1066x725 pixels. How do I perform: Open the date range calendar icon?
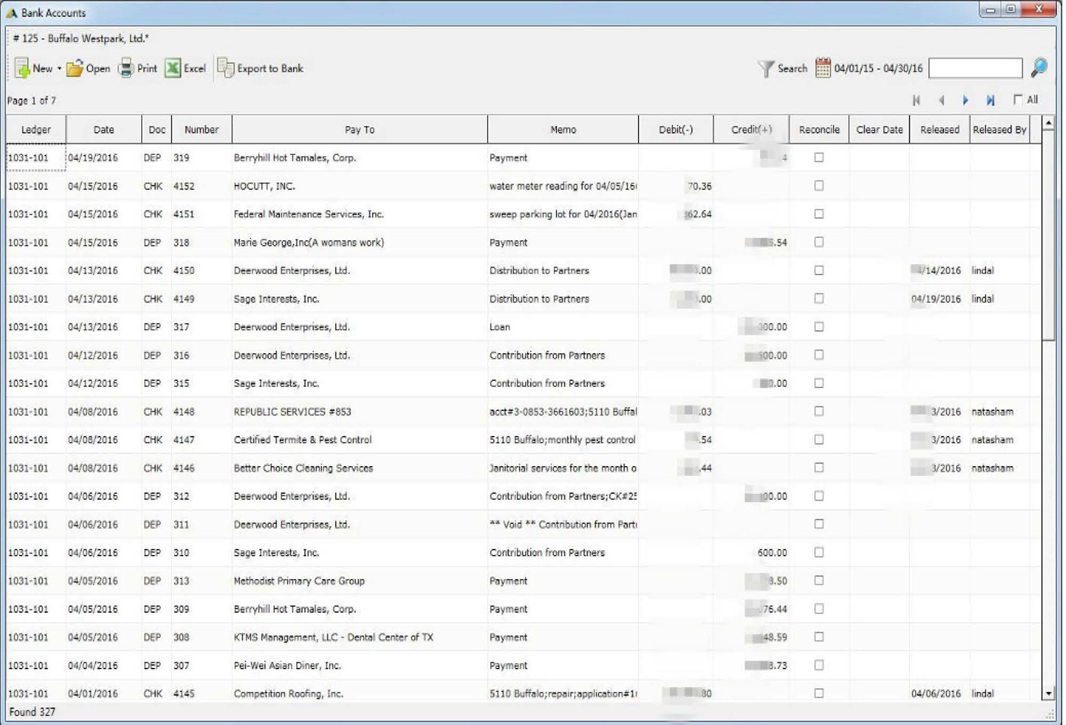click(823, 69)
